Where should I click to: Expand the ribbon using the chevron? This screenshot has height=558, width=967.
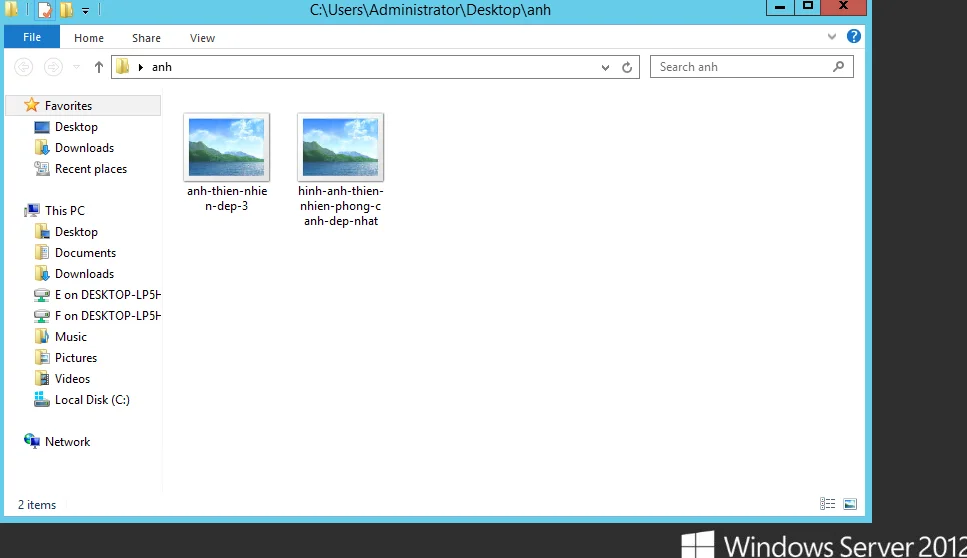coord(832,37)
